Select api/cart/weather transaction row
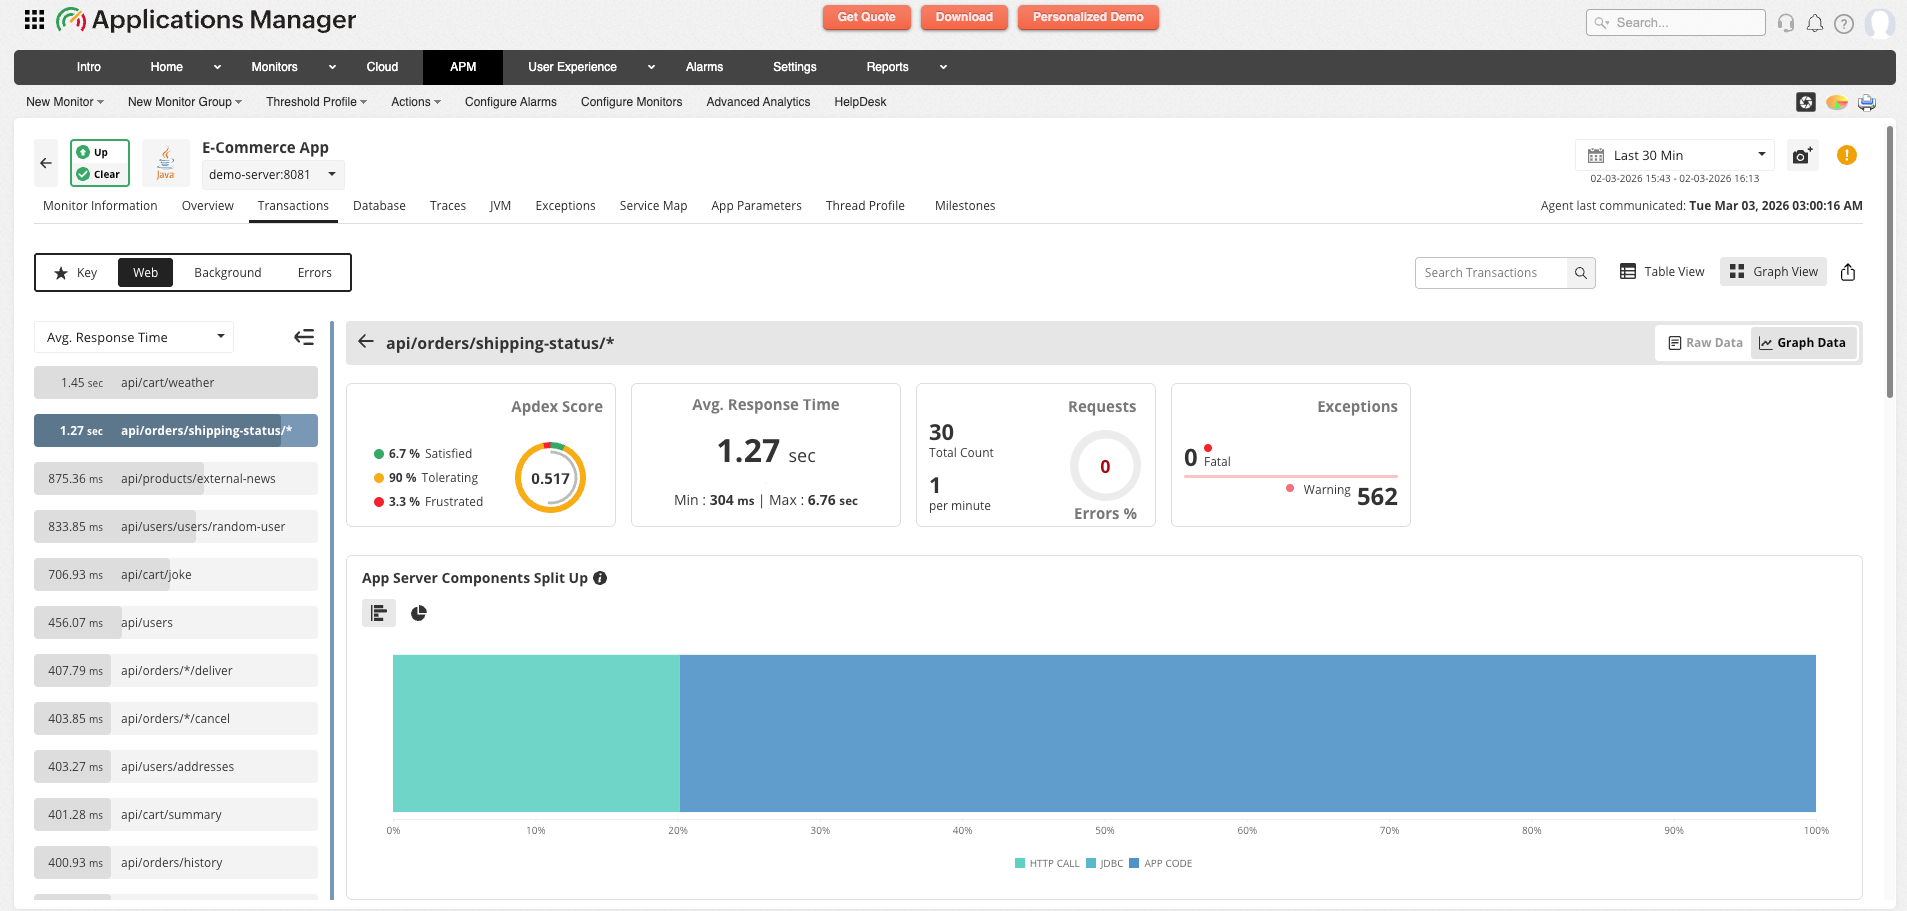1907x911 pixels. 176,382
